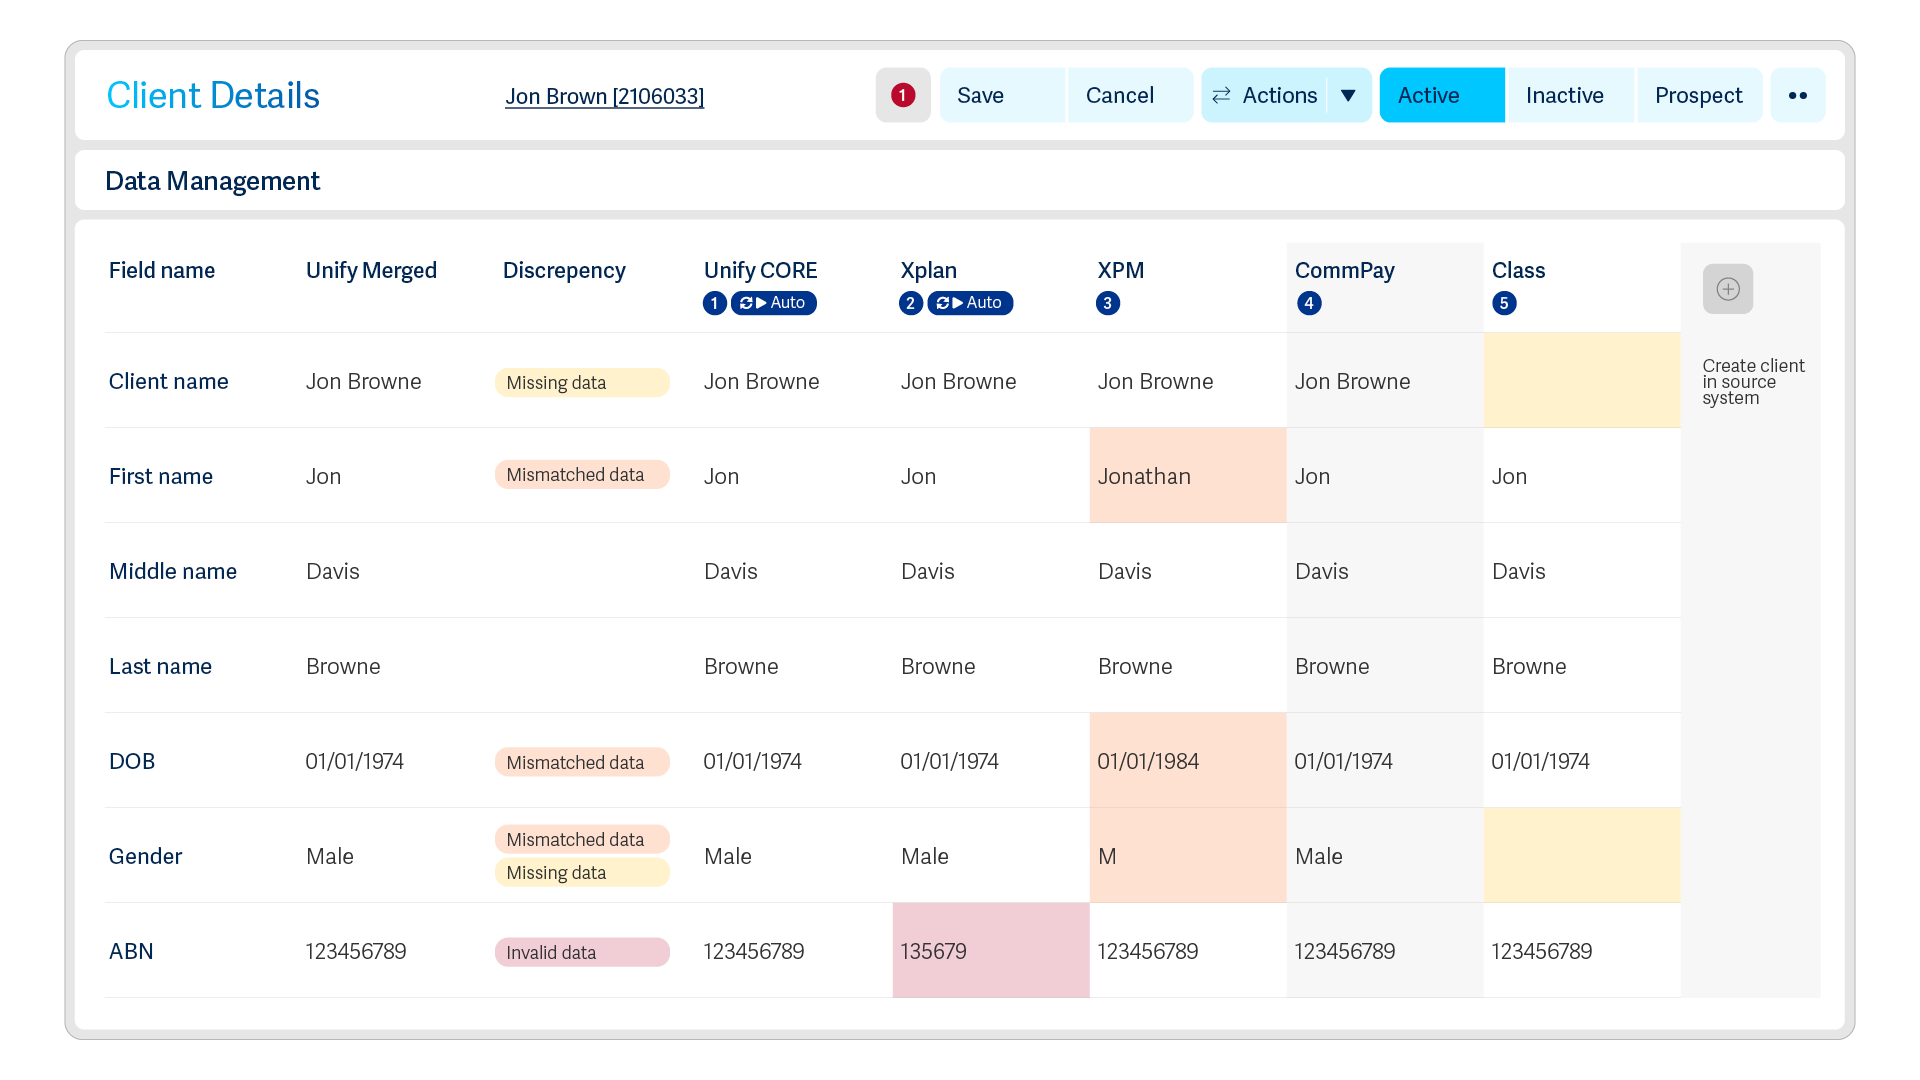The height and width of the screenshot is (1080, 1920).
Task: Click the number 3 badge under XPM
Action: click(1107, 303)
